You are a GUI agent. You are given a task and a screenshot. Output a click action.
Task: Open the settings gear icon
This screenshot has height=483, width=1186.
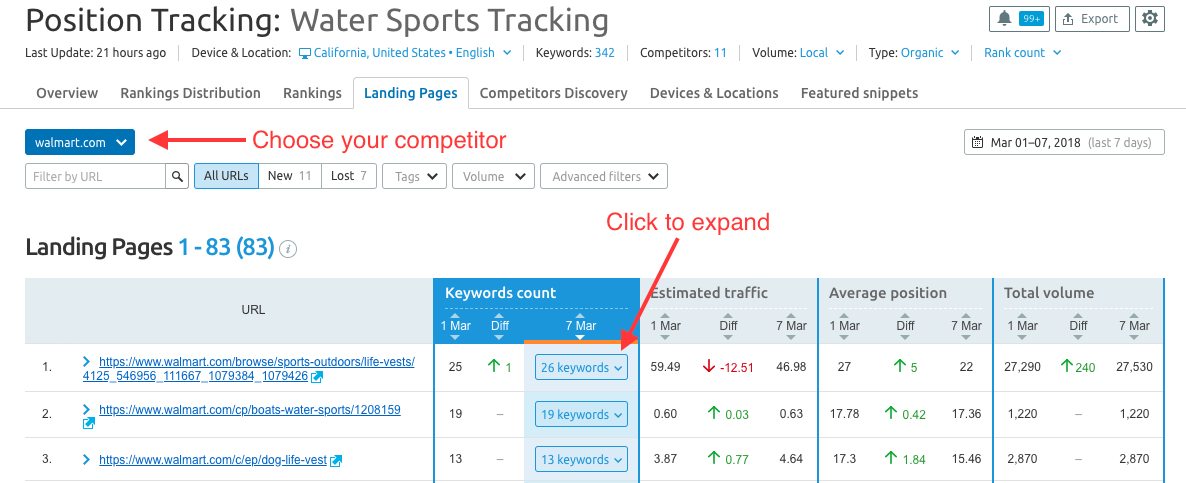[1150, 19]
